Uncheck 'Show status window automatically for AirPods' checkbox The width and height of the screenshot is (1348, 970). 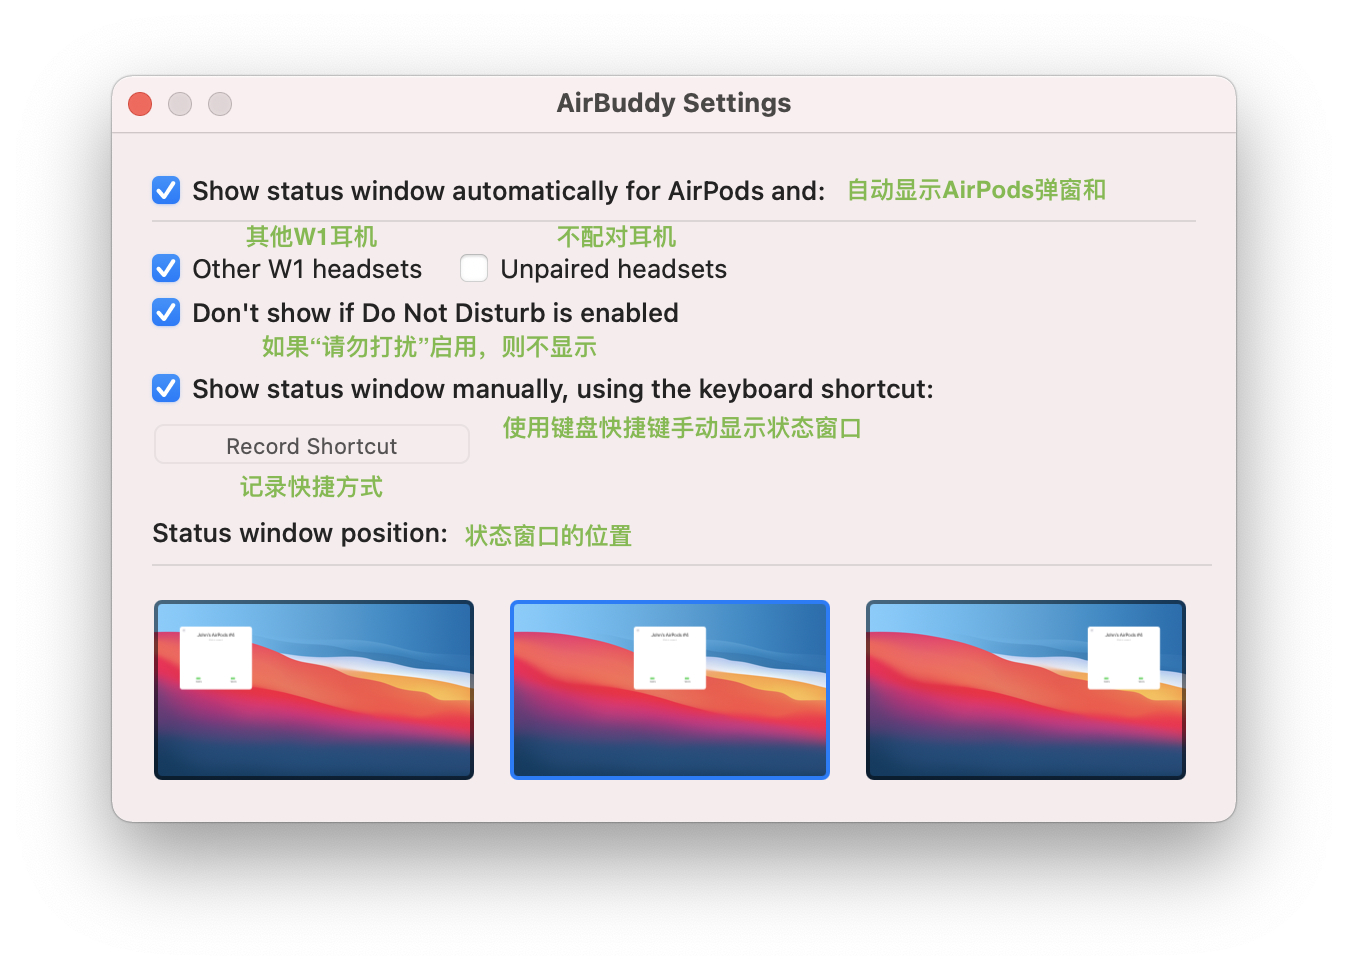[166, 190]
